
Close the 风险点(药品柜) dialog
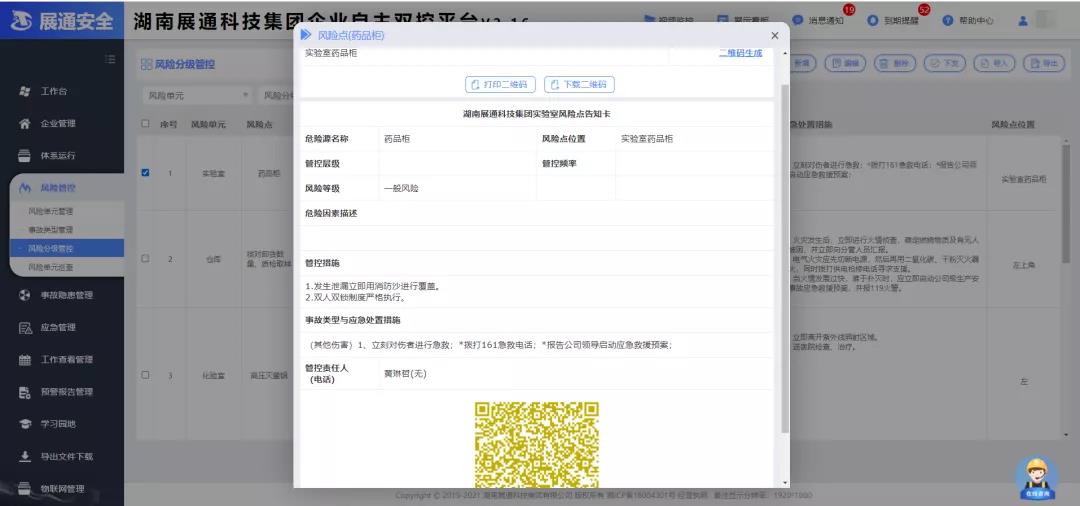775,36
